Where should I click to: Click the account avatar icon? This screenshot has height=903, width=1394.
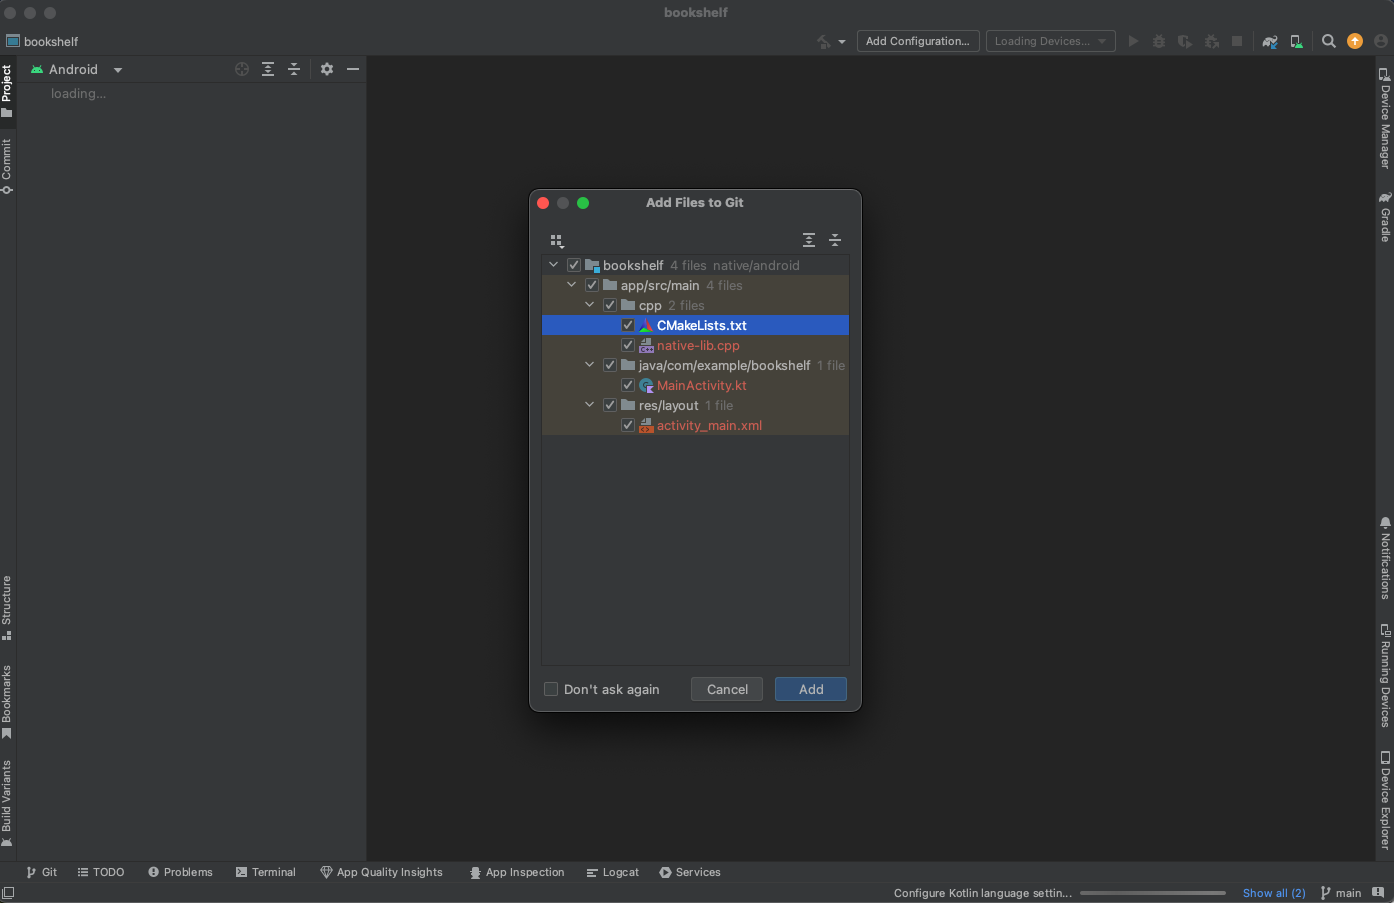1381,41
